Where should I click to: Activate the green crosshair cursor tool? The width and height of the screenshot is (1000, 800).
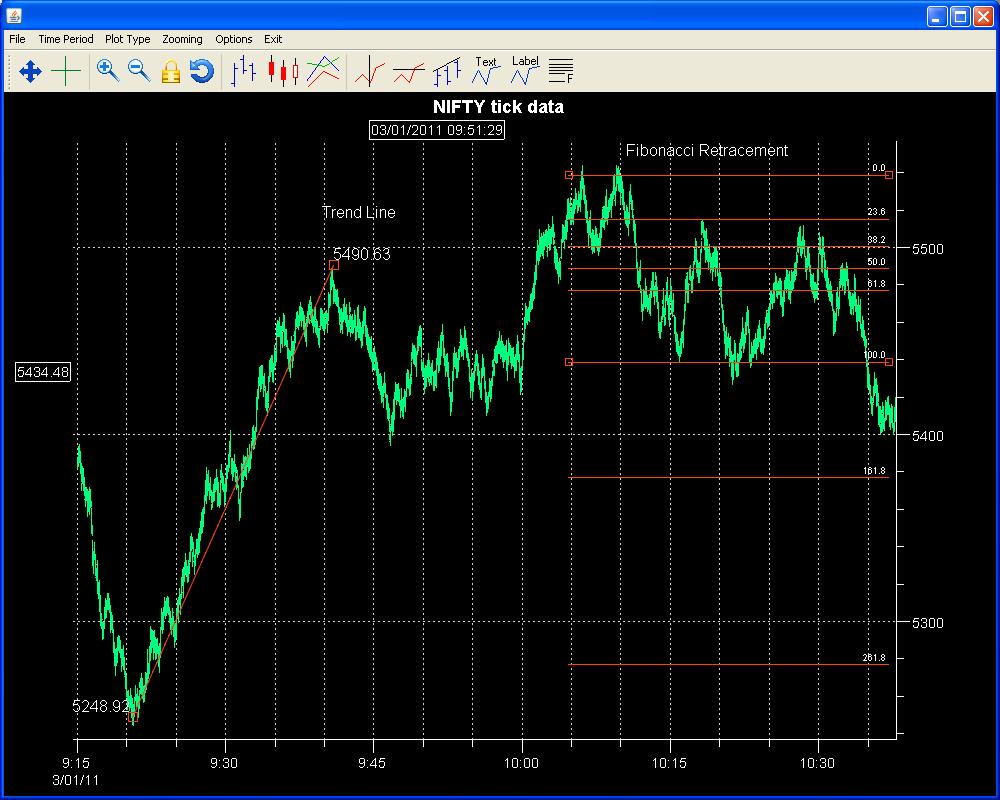point(66,71)
